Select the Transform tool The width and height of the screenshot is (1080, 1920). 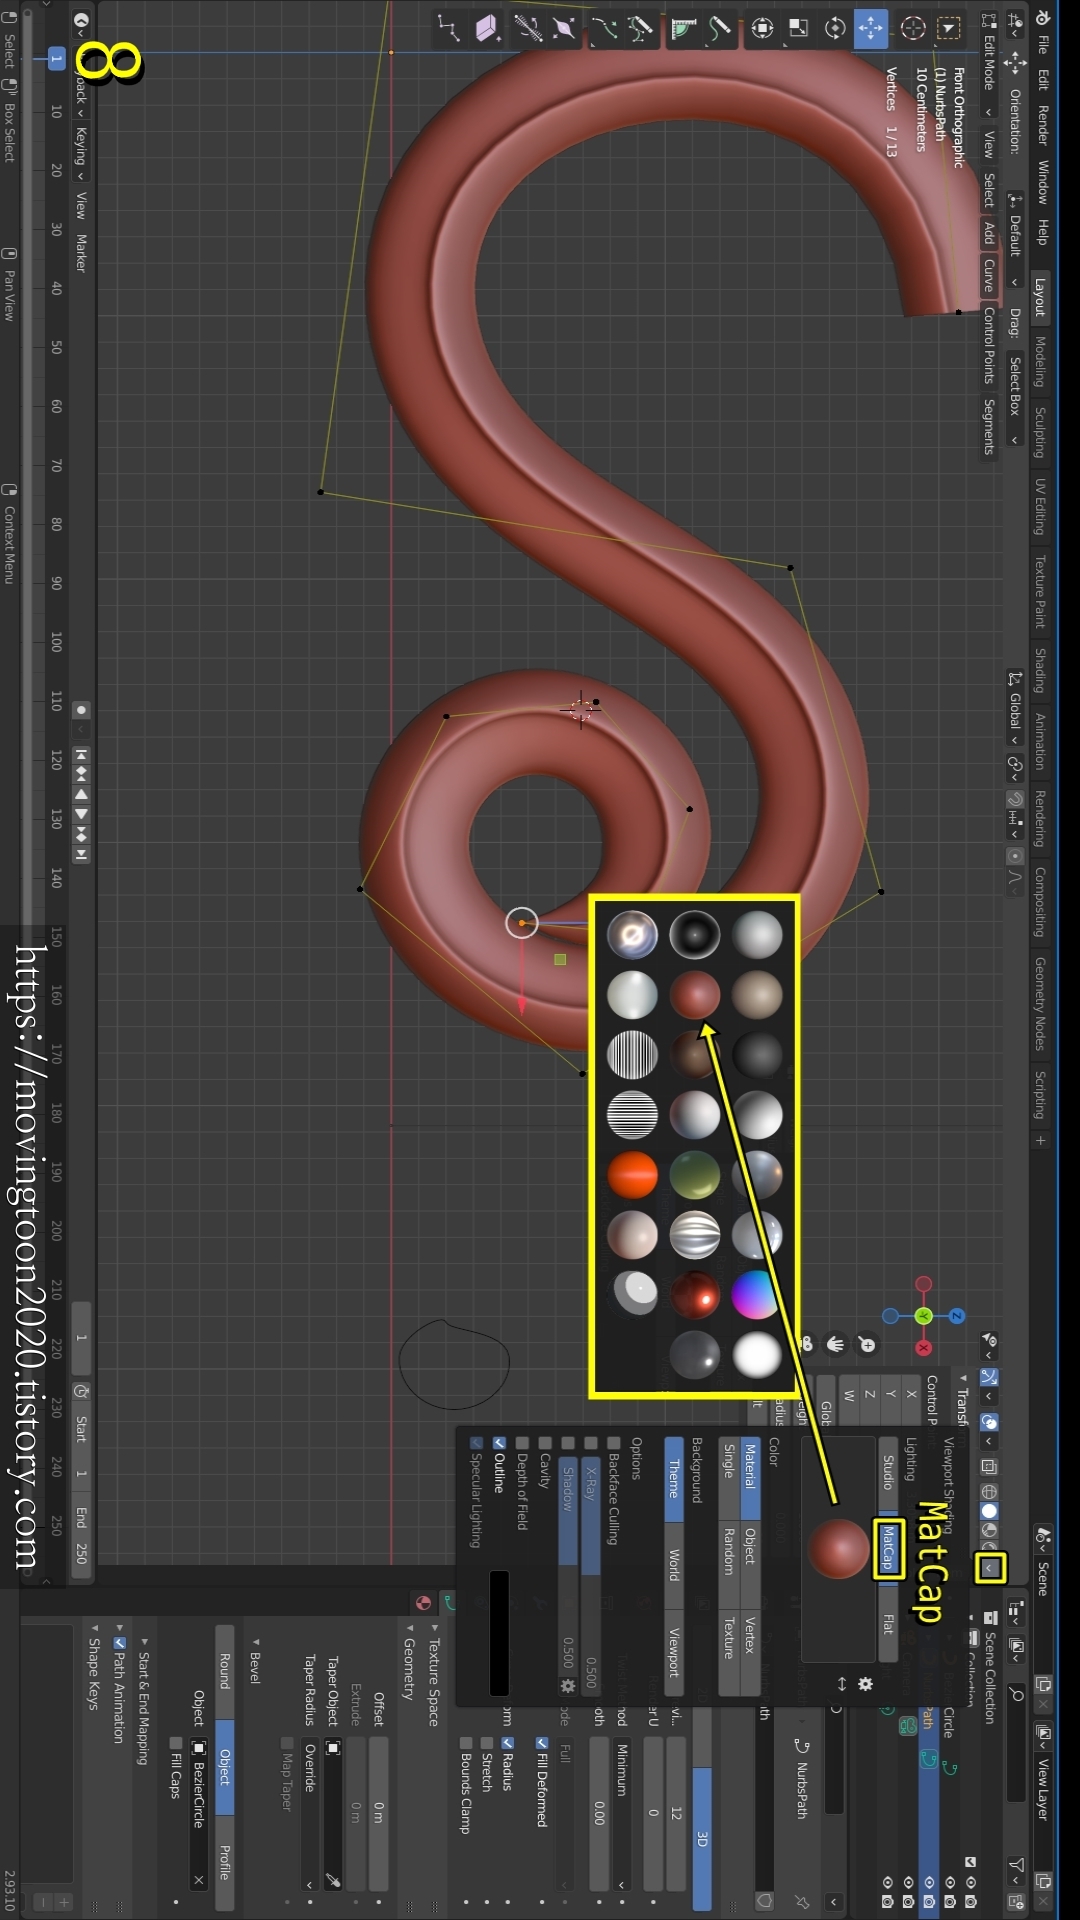click(762, 28)
